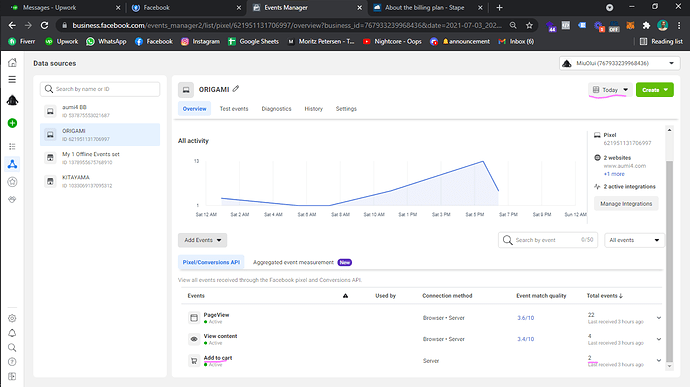Click the browser address bar

pyautogui.click(x=286, y=26)
